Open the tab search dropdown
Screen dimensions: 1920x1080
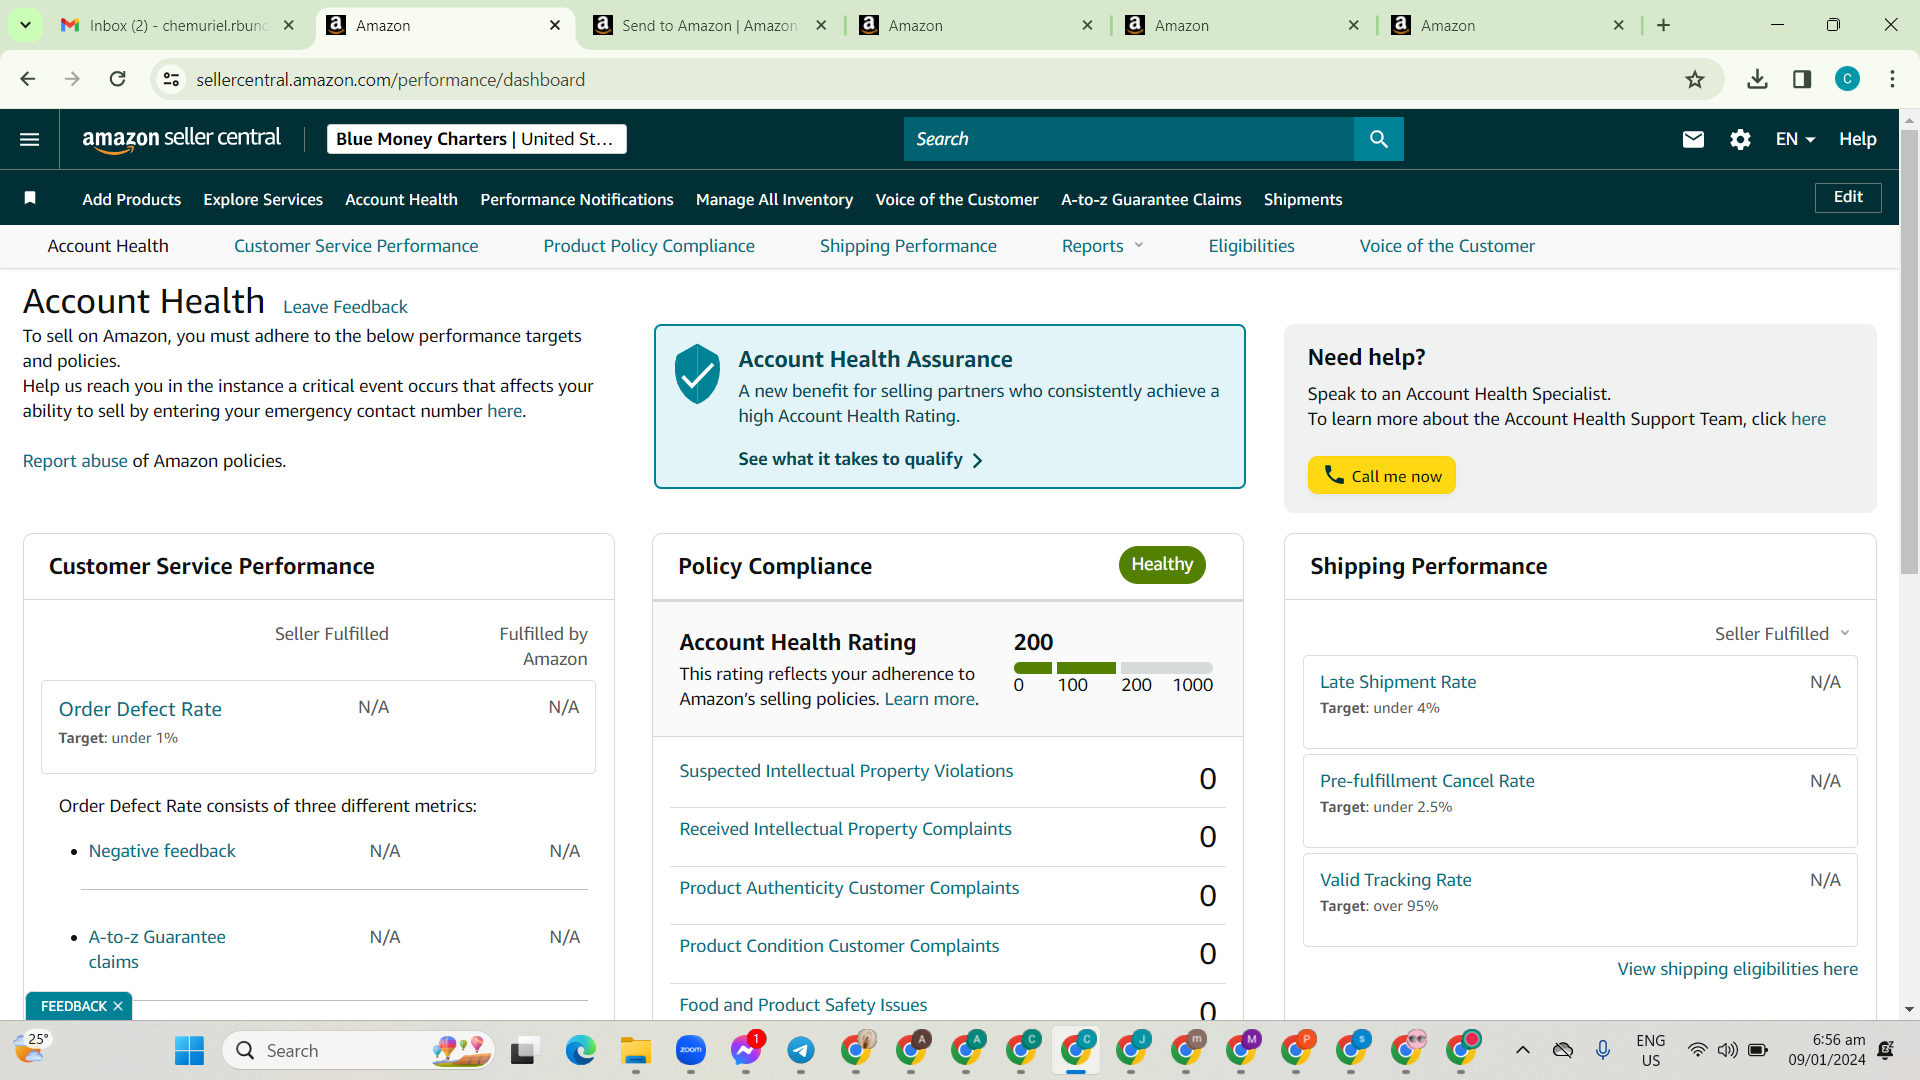click(25, 25)
